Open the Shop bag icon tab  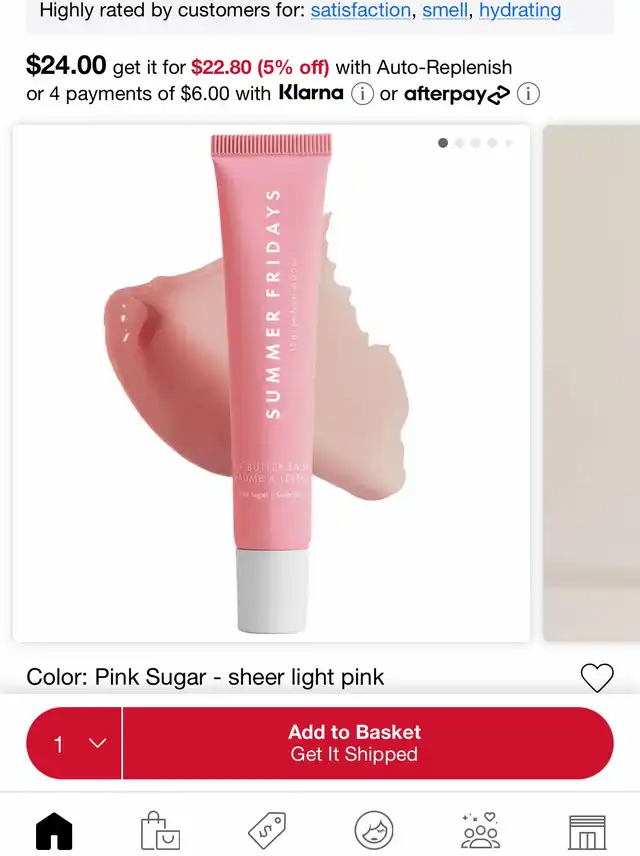[x=160, y=831]
